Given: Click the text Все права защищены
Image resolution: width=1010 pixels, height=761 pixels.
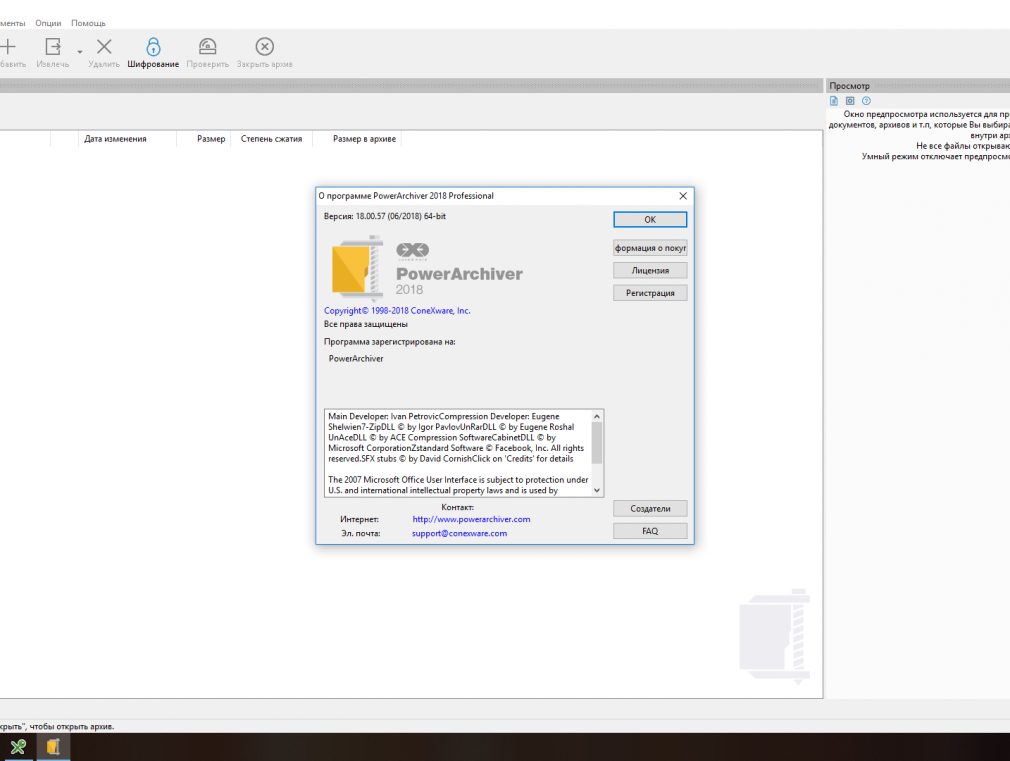Looking at the screenshot, I should (366, 325).
